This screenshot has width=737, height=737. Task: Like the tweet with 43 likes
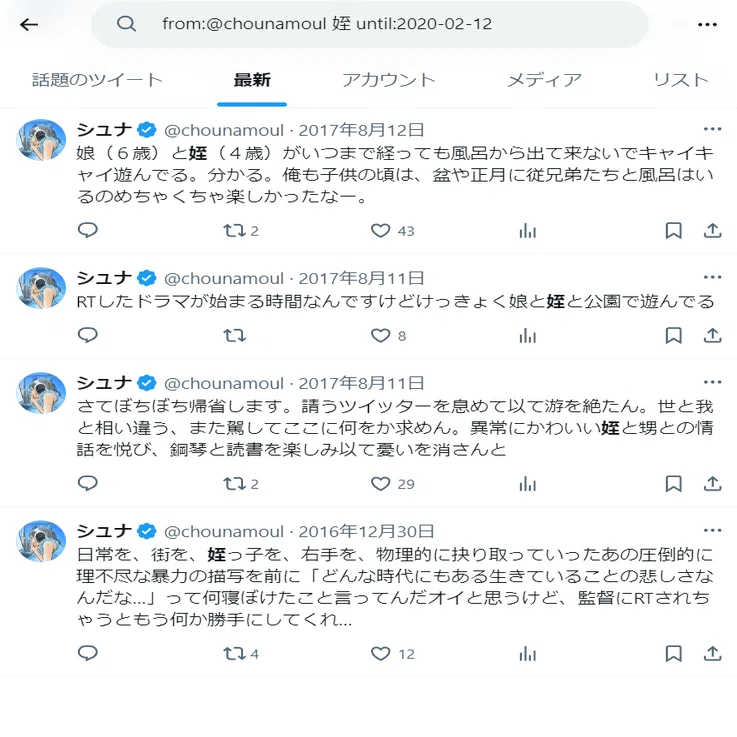[x=392, y=231]
